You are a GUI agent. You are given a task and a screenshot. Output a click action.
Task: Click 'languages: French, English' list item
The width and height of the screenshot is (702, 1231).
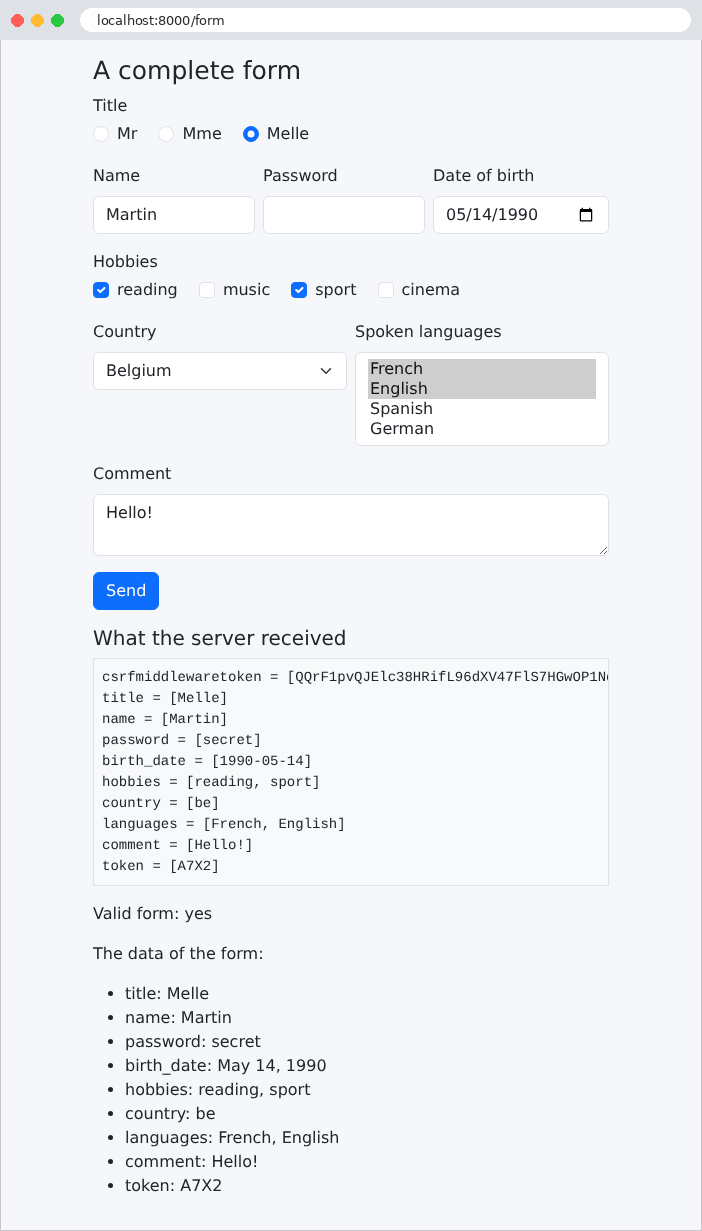[232, 1138]
